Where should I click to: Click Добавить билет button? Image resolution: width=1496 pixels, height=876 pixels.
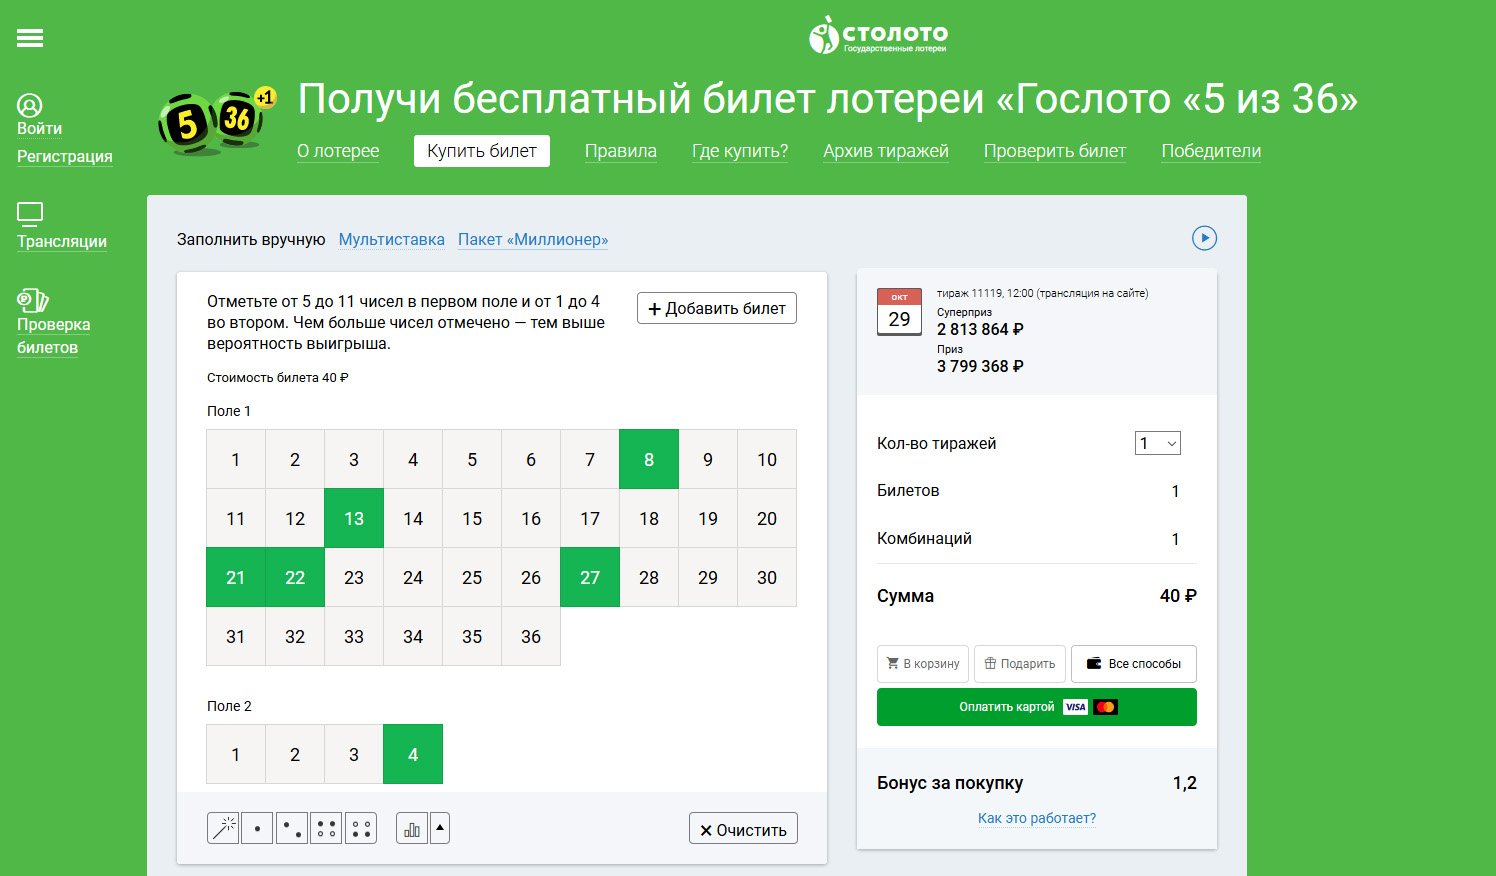717,308
